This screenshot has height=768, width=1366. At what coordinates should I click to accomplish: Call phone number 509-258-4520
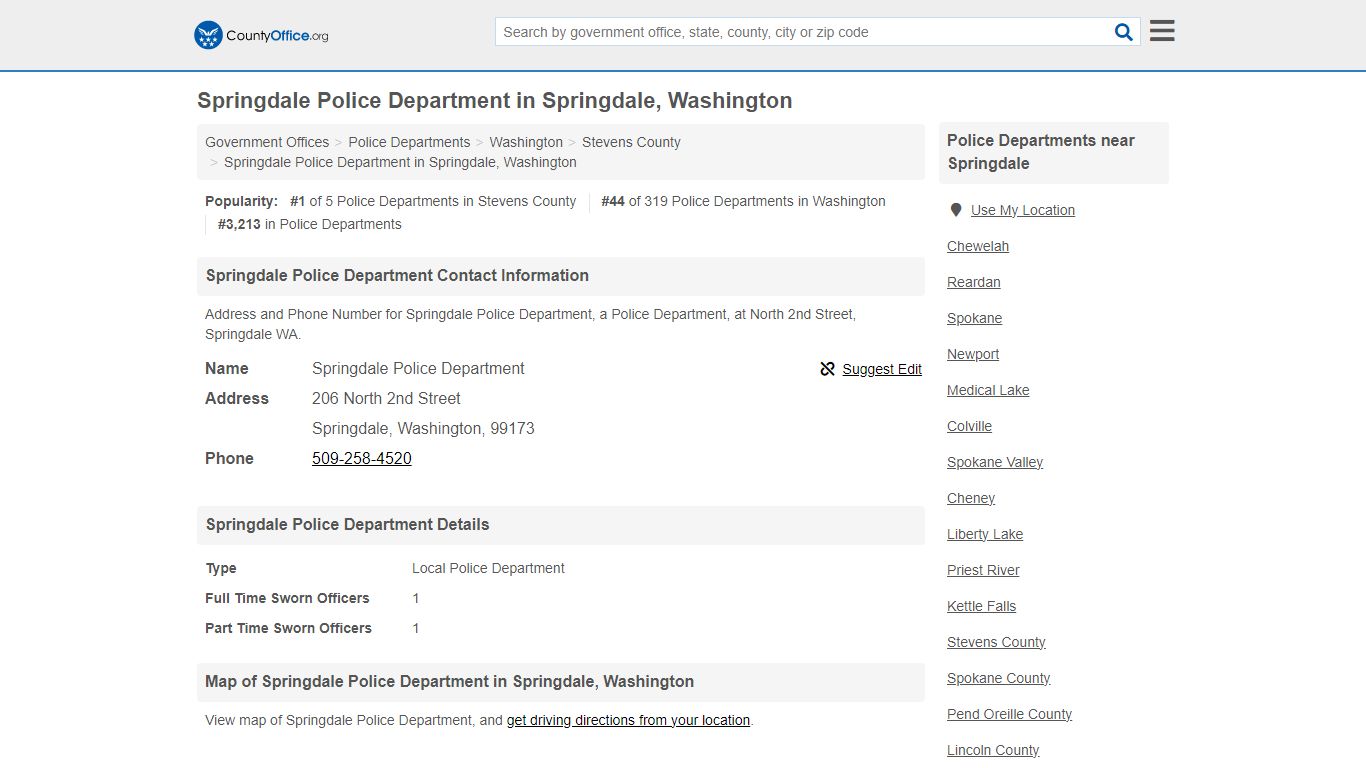pos(362,458)
